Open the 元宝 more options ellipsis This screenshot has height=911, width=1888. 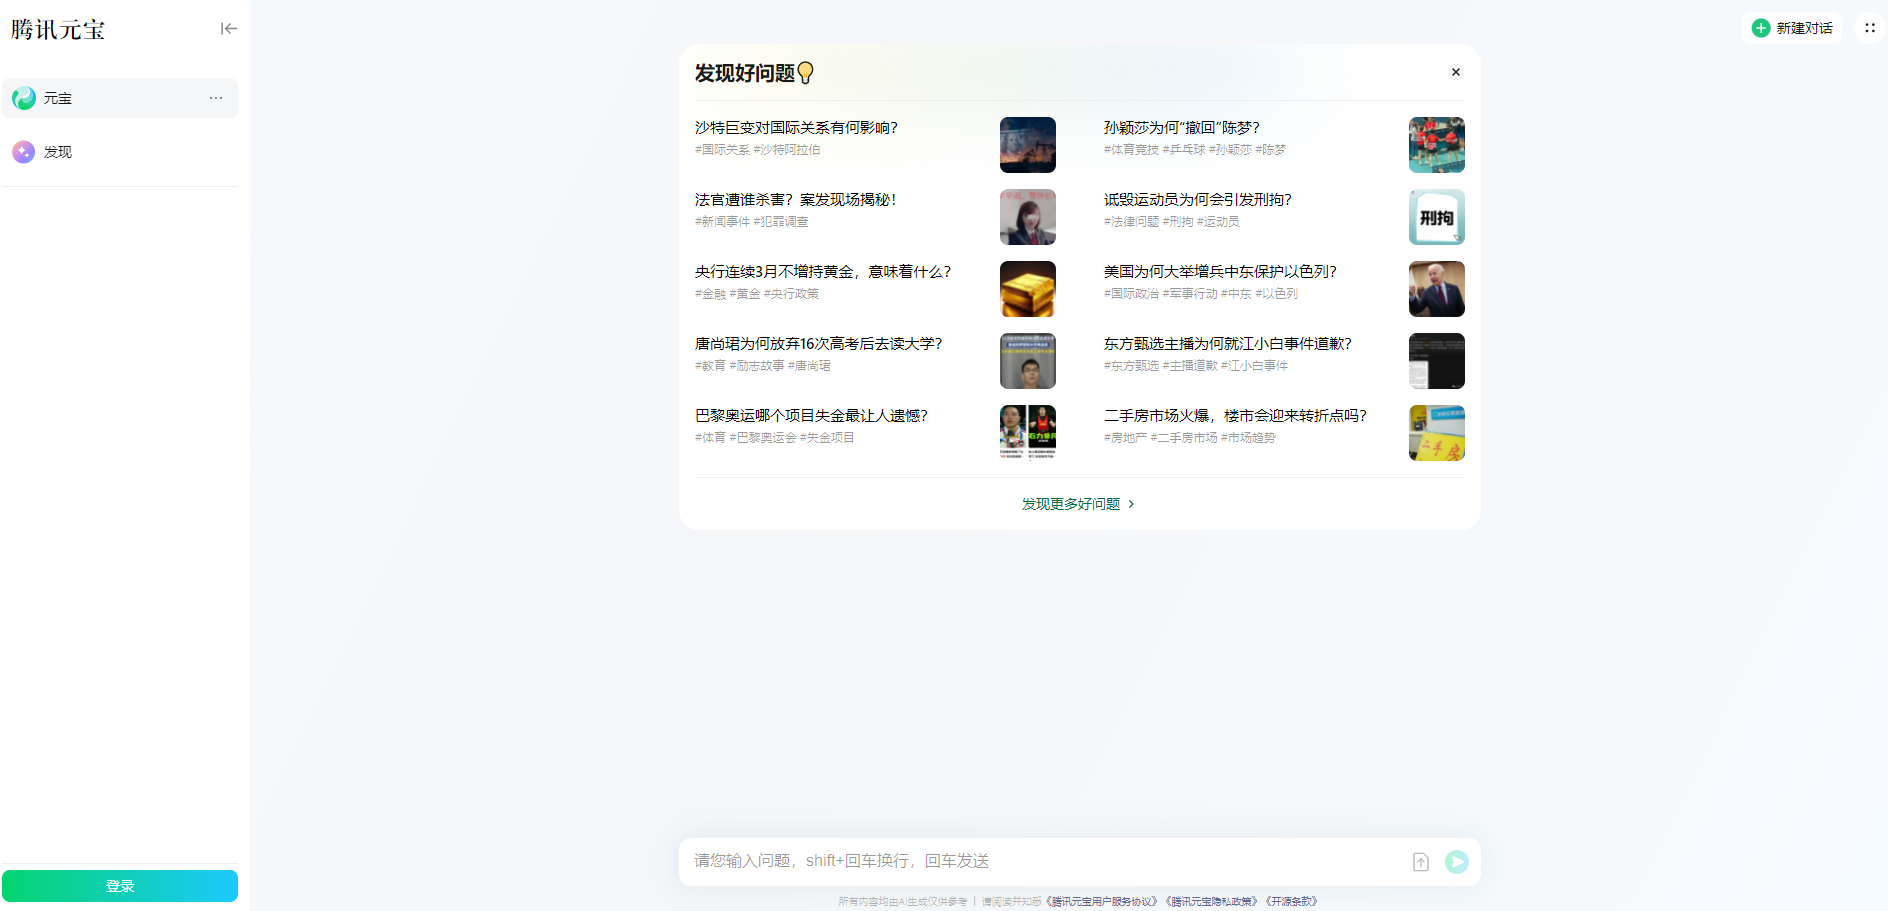pyautogui.click(x=216, y=98)
